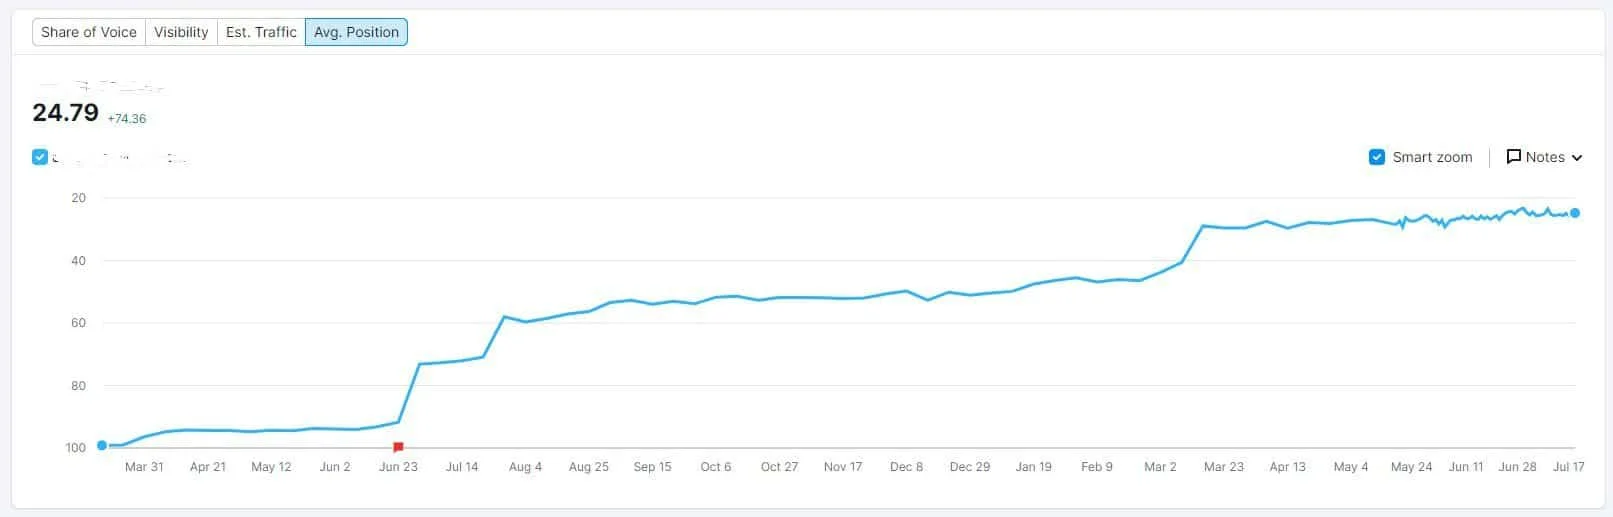The height and width of the screenshot is (517, 1613).
Task: Click the 100 value on the vertical axis
Action: coord(76,448)
